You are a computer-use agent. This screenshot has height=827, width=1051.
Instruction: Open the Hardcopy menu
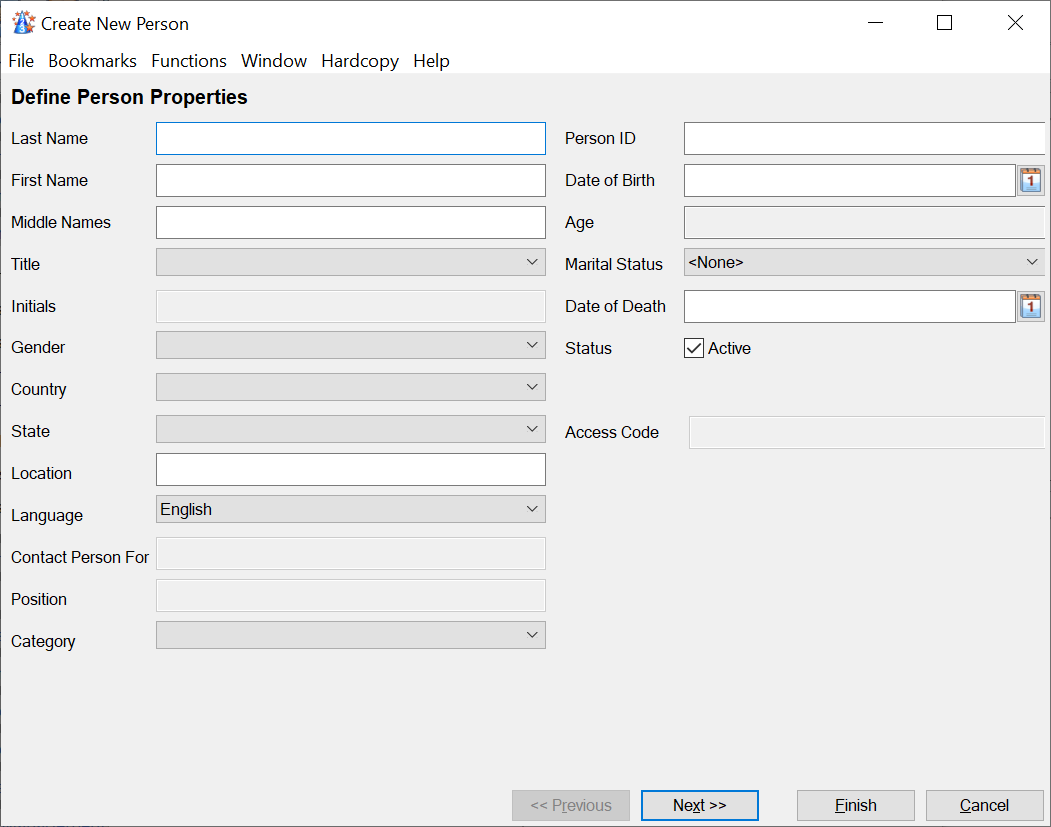coord(360,61)
